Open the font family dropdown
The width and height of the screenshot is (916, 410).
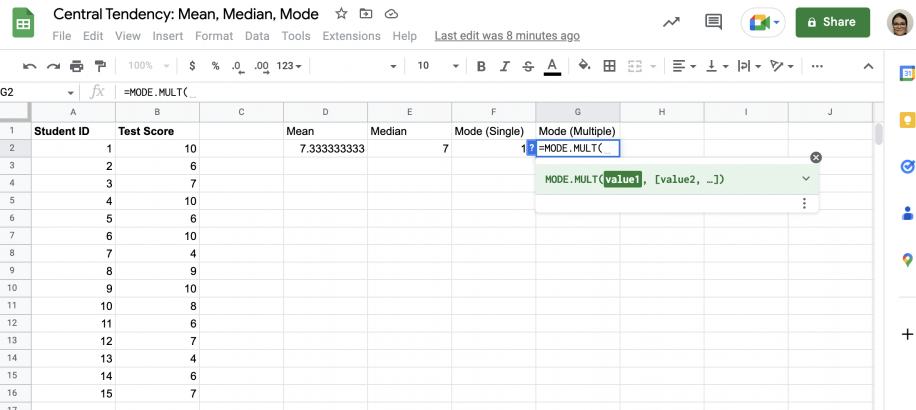356,66
